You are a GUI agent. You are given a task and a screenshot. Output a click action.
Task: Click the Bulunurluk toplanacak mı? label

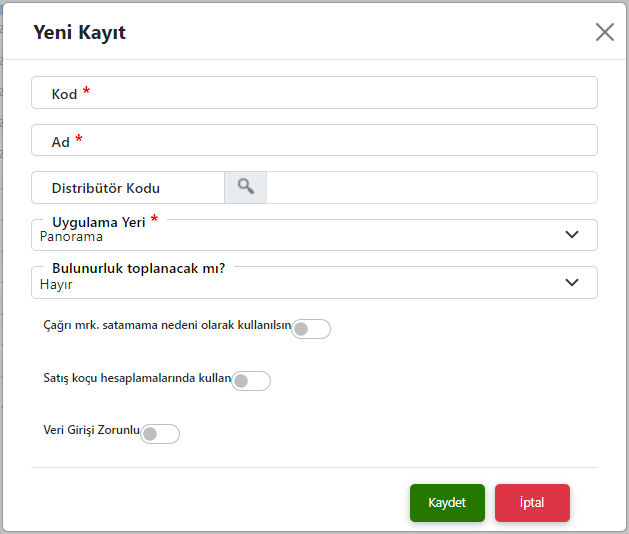tap(138, 269)
